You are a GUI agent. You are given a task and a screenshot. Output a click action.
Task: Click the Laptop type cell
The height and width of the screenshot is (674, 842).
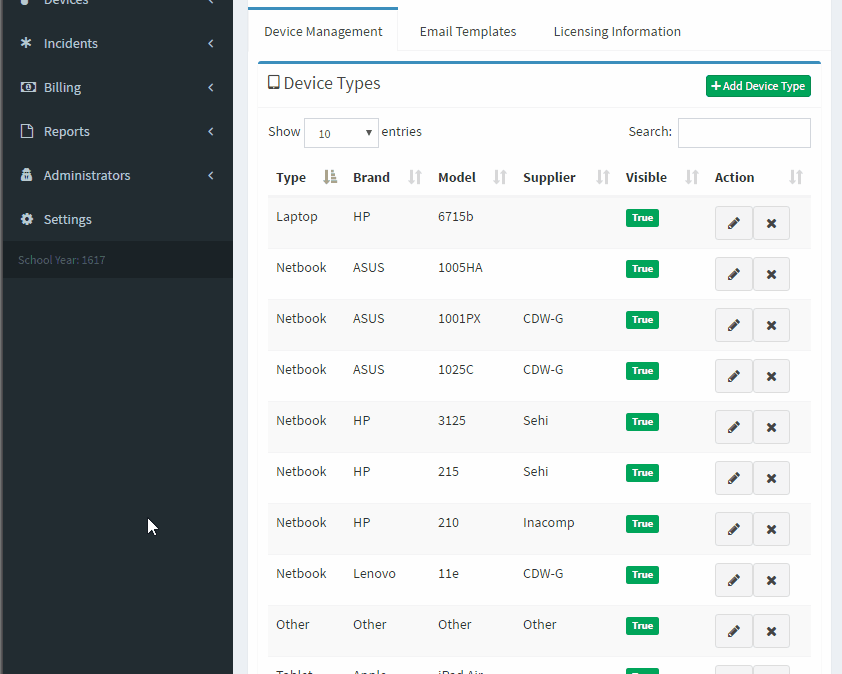tap(296, 217)
